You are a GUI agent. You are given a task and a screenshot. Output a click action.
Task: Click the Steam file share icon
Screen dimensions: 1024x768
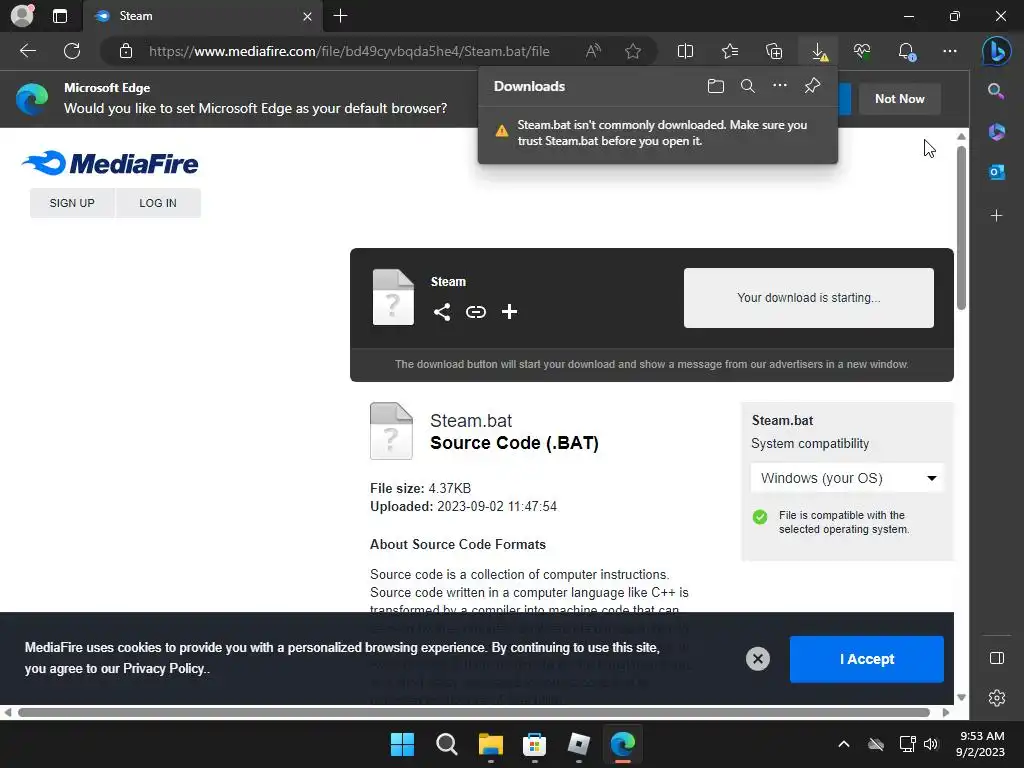(x=442, y=312)
